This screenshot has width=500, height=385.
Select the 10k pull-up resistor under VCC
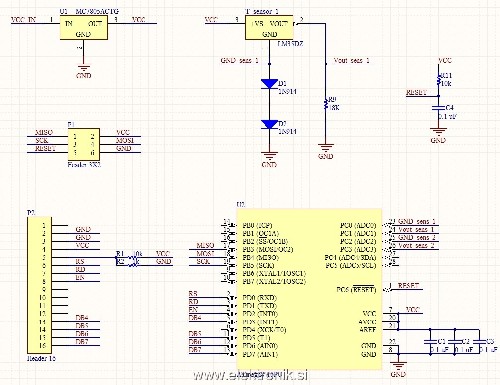coord(439,80)
